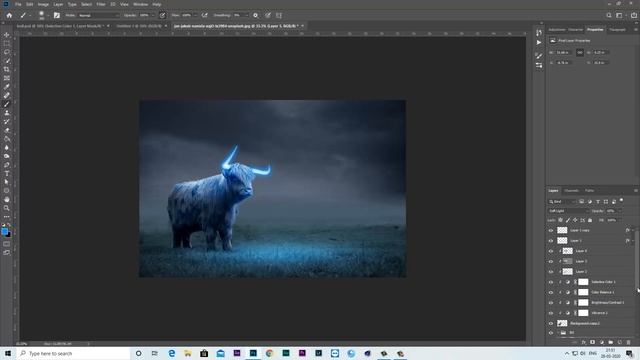Screen dimensions: 640x360
Task: Open the Smoothing dropdown arrow
Action: click(x=246, y=16)
